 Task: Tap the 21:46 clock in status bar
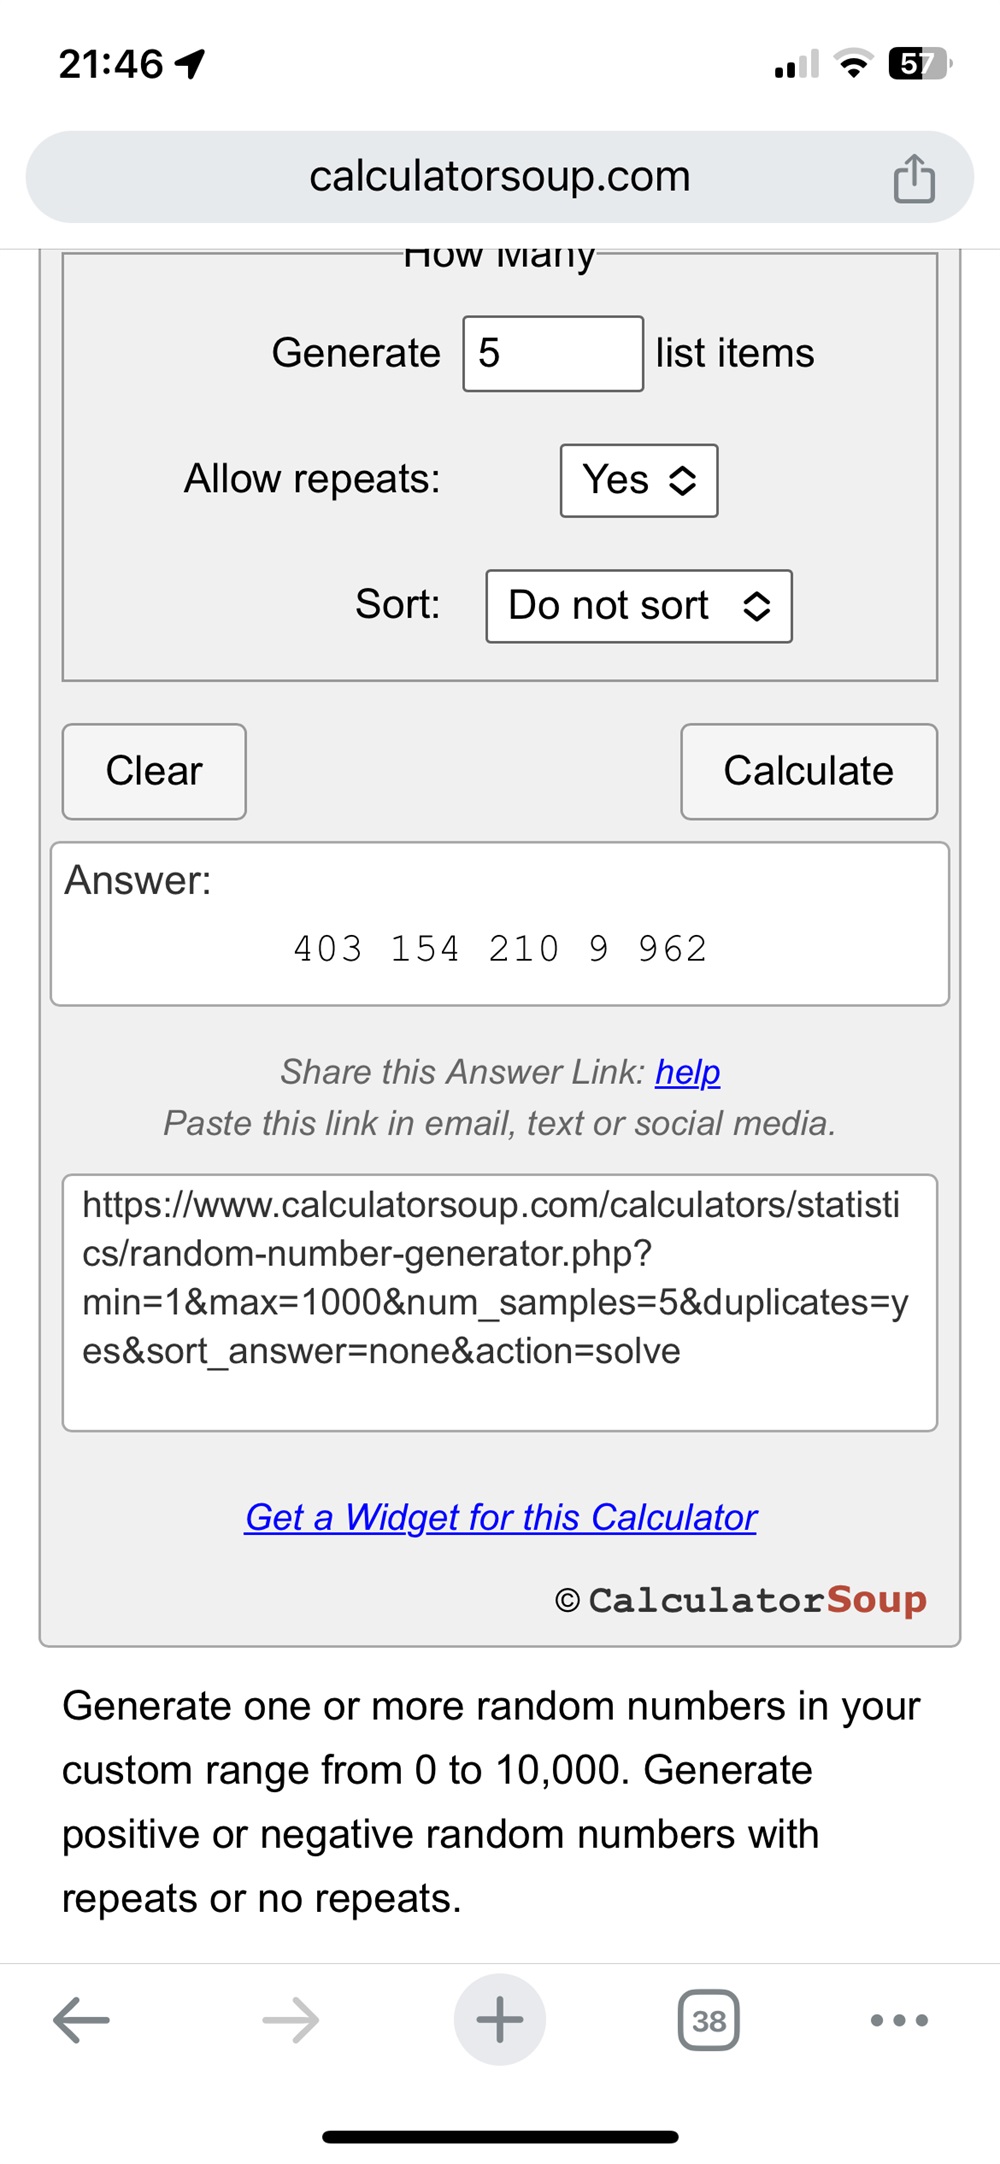[x=111, y=64]
